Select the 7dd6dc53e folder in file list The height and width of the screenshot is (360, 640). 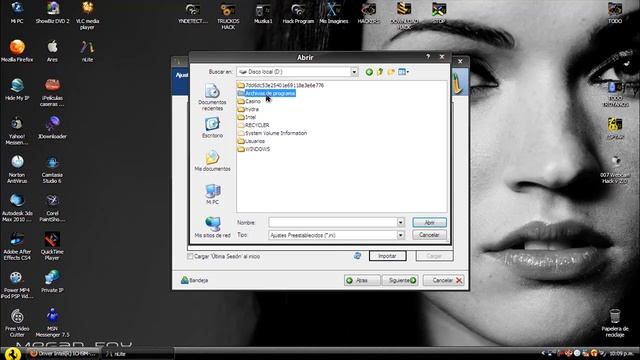click(x=281, y=85)
